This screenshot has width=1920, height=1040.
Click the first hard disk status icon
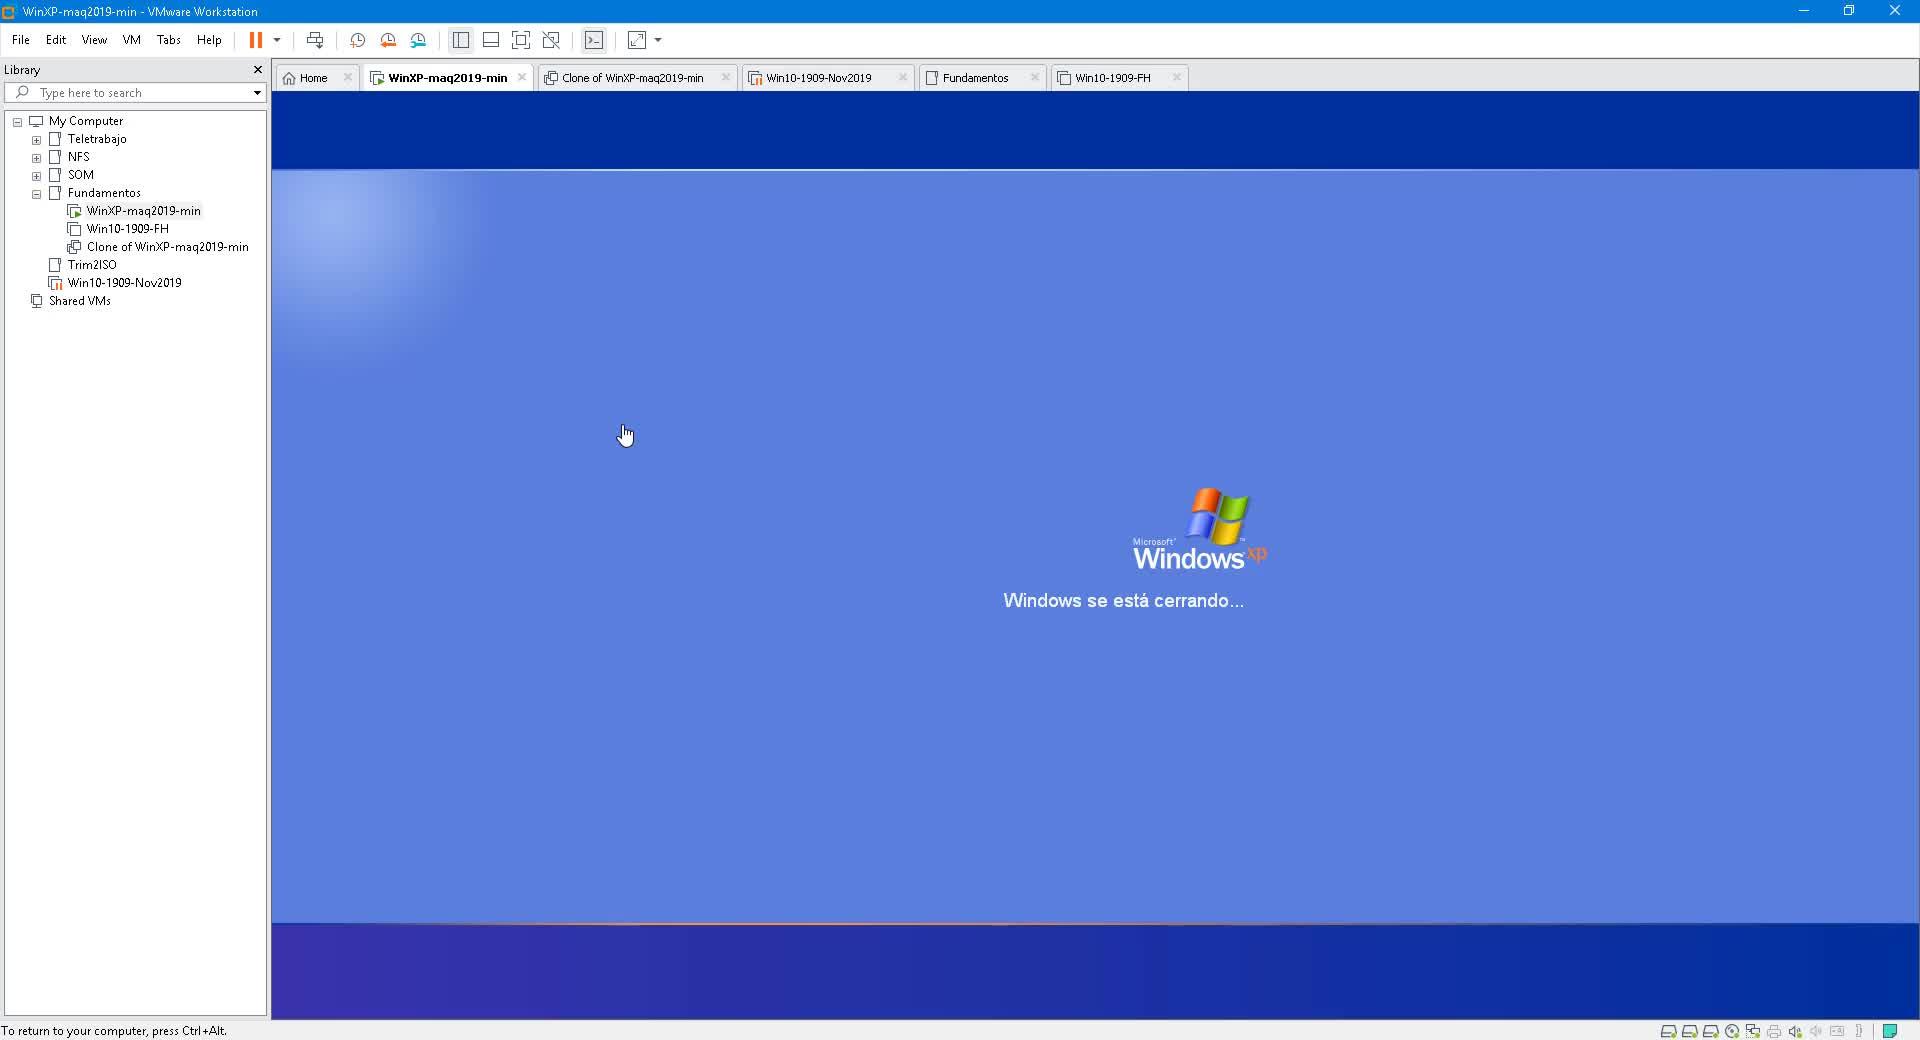pyautogui.click(x=1668, y=1031)
